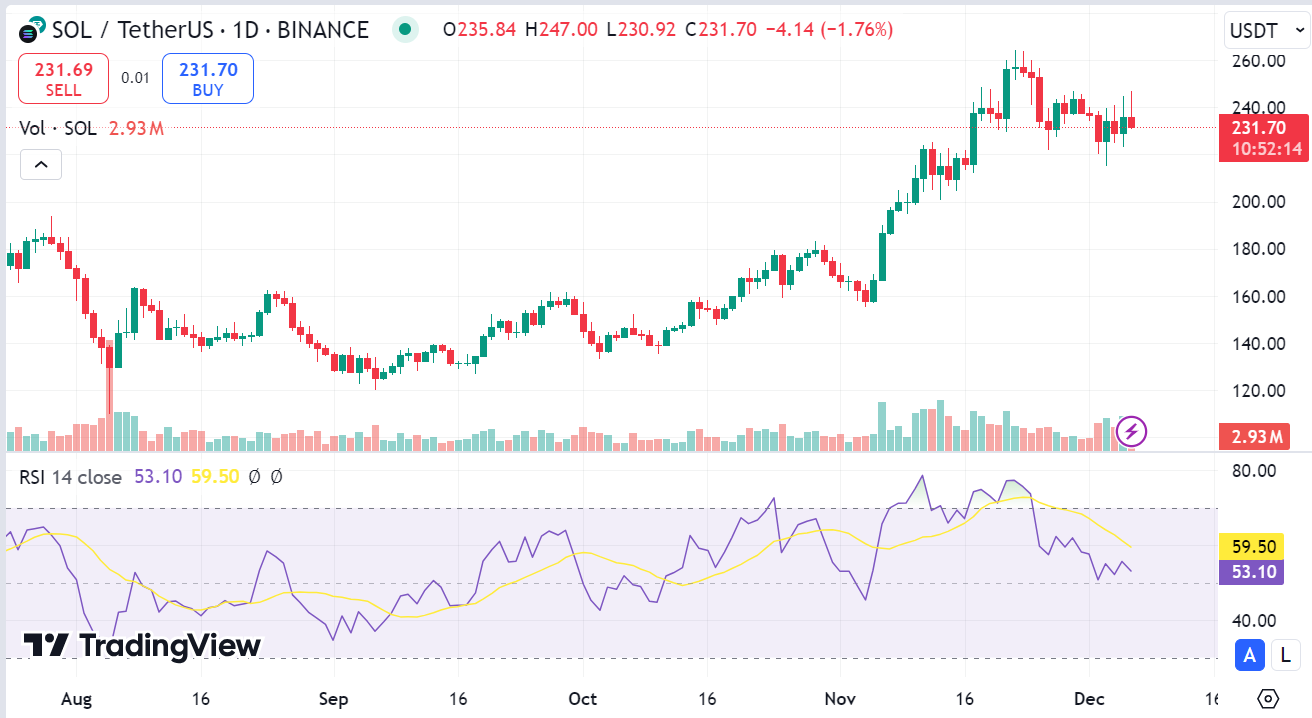Click the 2.93 M volume axis label
Screen dimensions: 1312x718
point(1254,436)
